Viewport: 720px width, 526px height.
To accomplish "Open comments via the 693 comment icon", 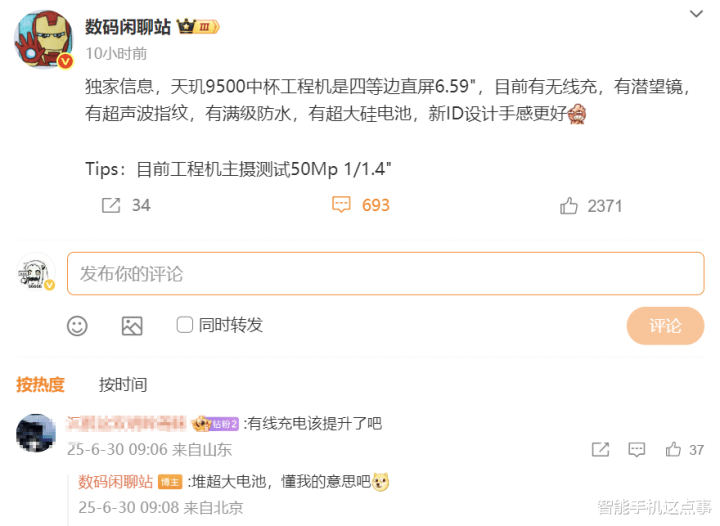I will pos(341,205).
